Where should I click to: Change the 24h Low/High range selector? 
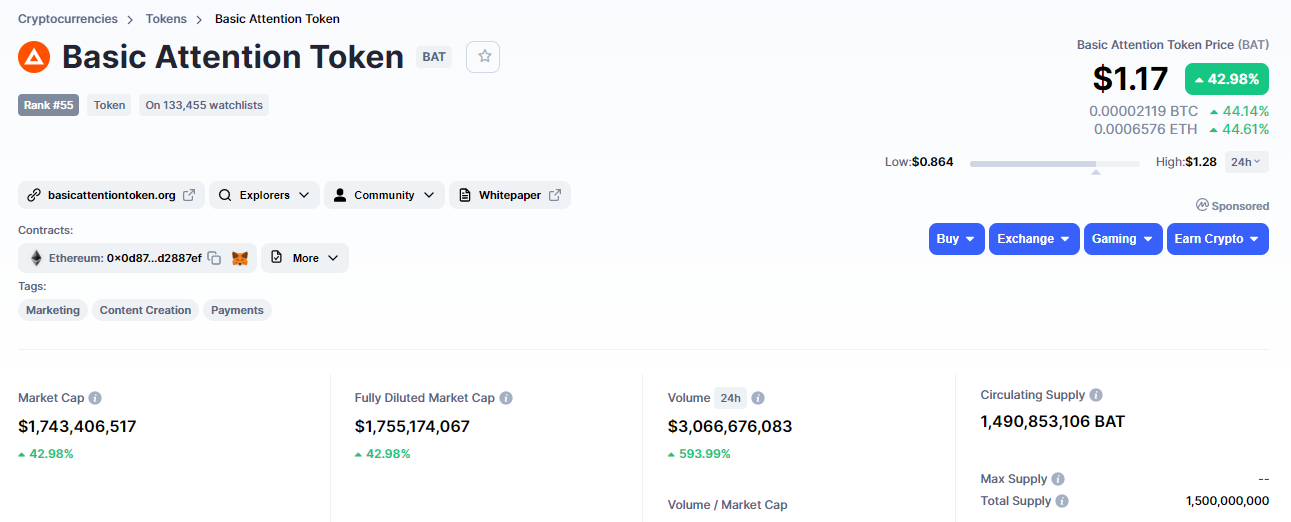pos(1247,162)
